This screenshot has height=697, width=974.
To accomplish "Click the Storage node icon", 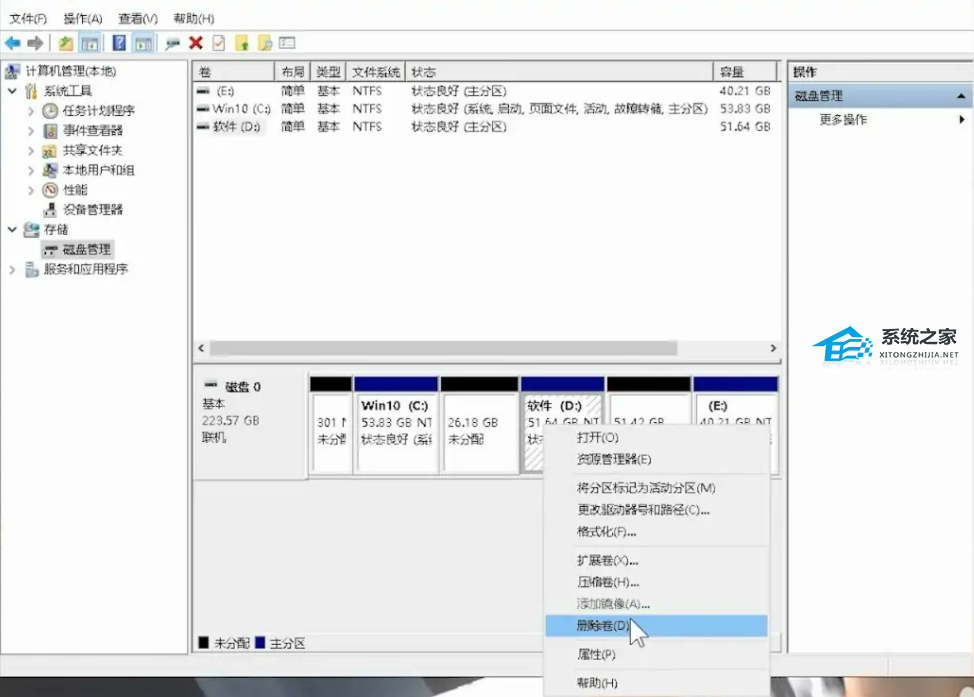I will [x=31, y=230].
